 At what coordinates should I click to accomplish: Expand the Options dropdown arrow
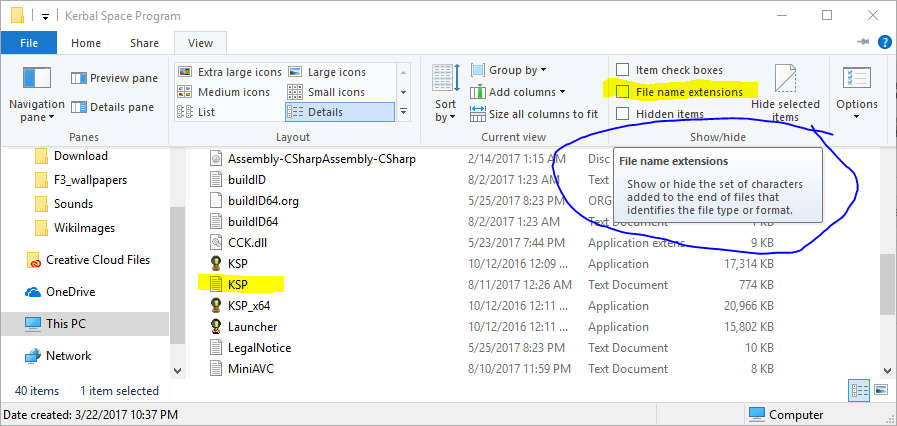tap(856, 118)
